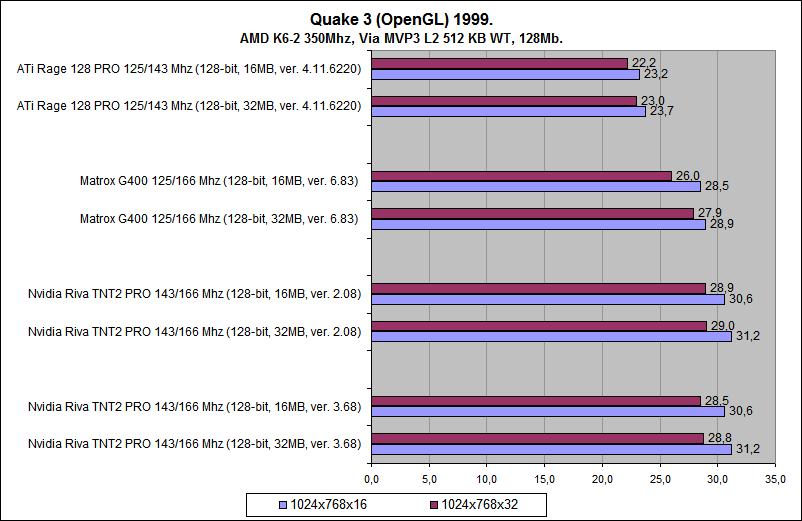This screenshot has height=521, width=802.
Task: Click the Matrox G400 32MB ver. 6.83 label
Action: click(x=219, y=219)
